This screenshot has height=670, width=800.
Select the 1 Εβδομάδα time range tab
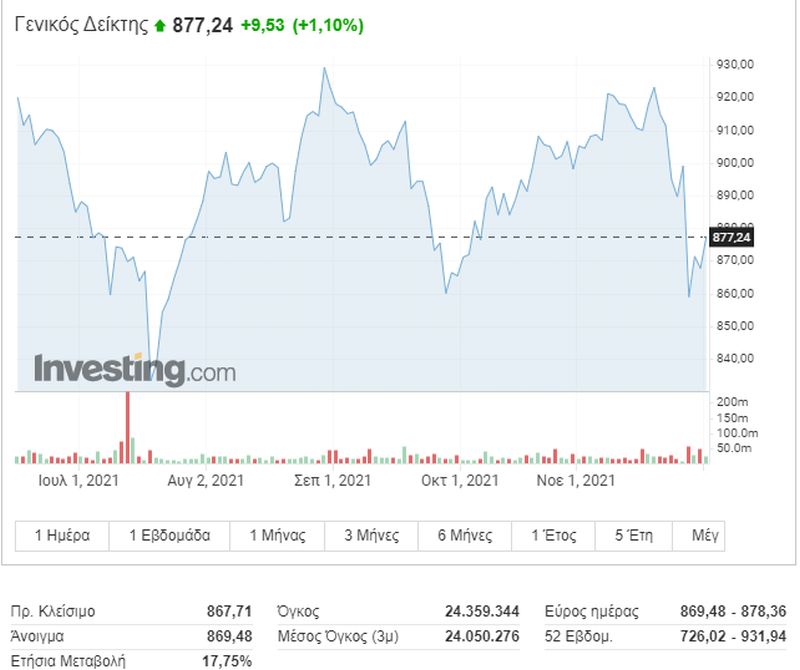tap(169, 536)
